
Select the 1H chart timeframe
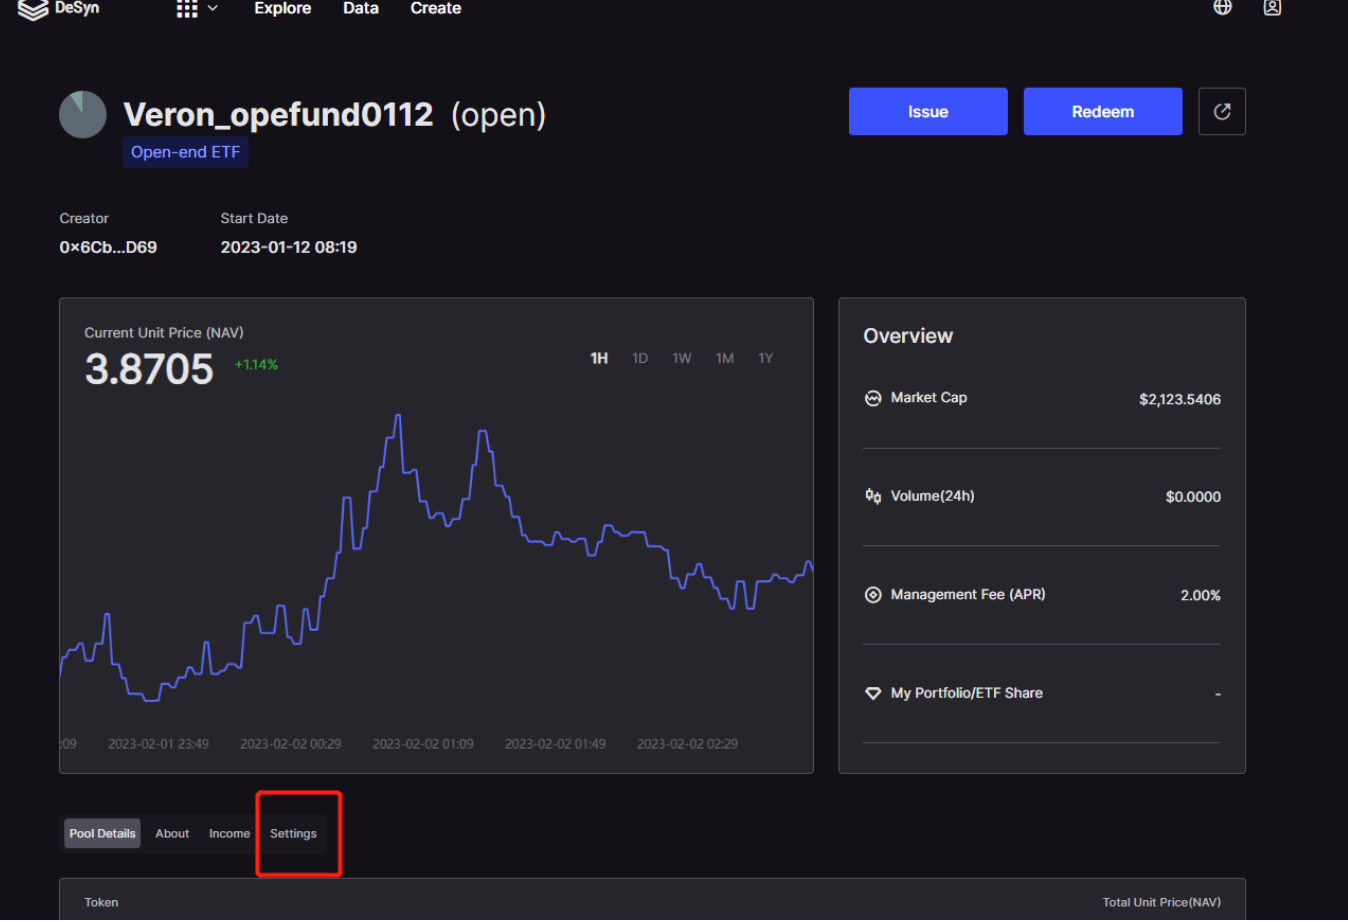tap(599, 359)
